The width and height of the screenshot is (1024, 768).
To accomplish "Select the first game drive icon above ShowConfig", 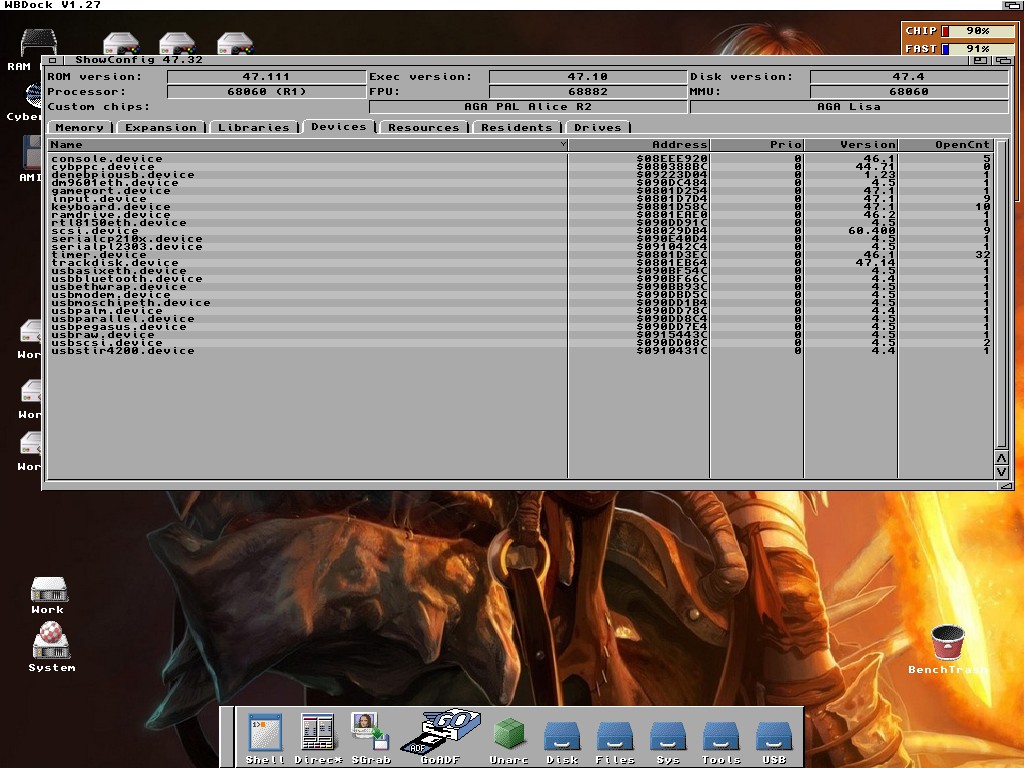I will [121, 43].
